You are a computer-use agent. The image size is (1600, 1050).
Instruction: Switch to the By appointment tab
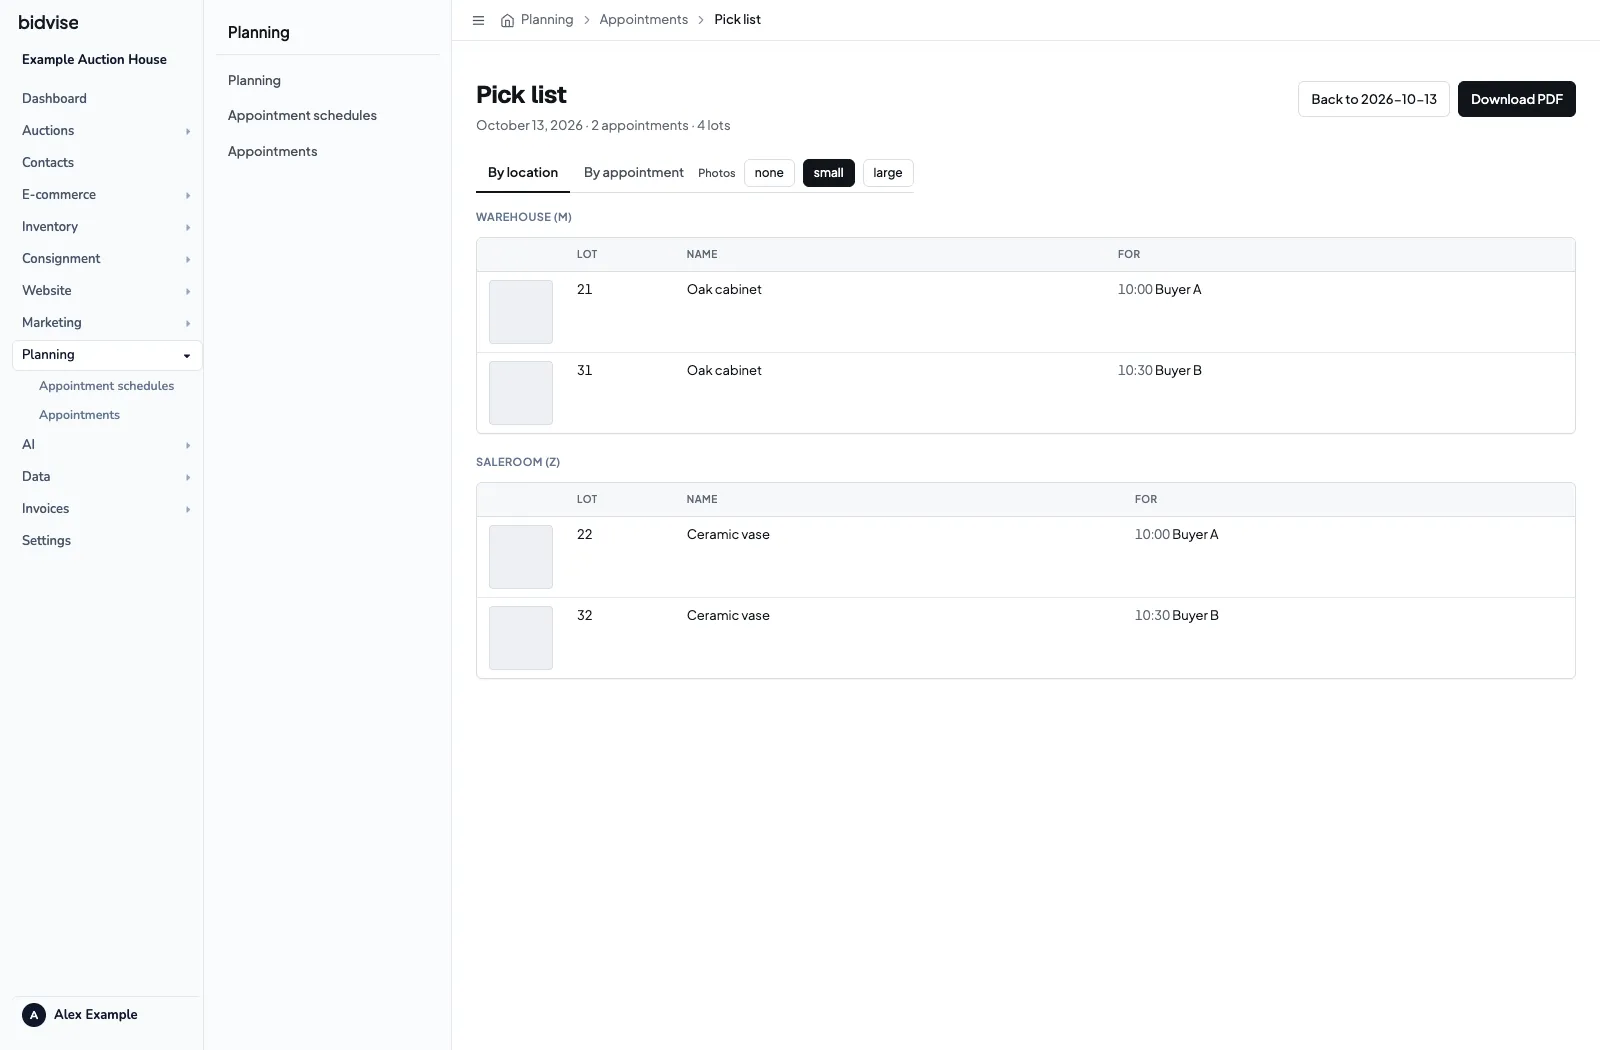pos(634,173)
